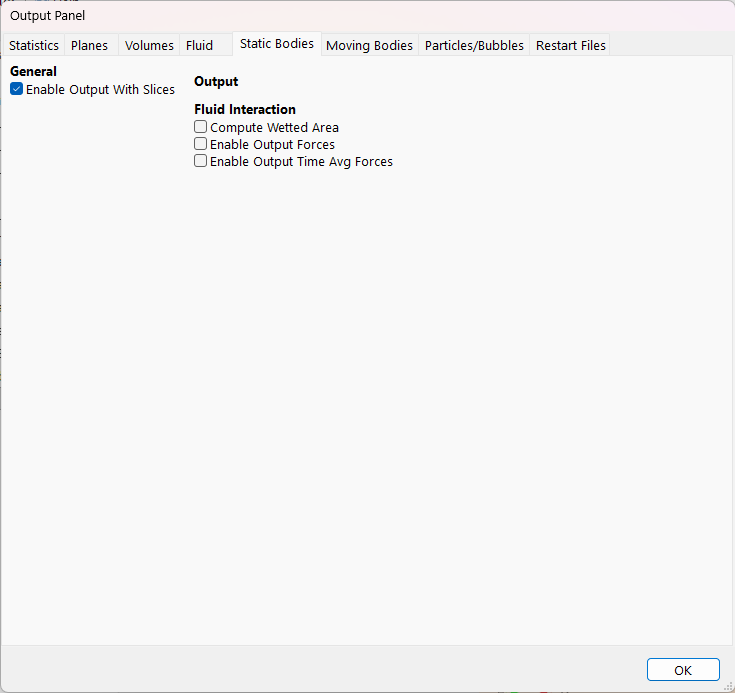Image resolution: width=735 pixels, height=693 pixels.
Task: Click the 'Enable Output Forces' label text
Action: [272, 145]
